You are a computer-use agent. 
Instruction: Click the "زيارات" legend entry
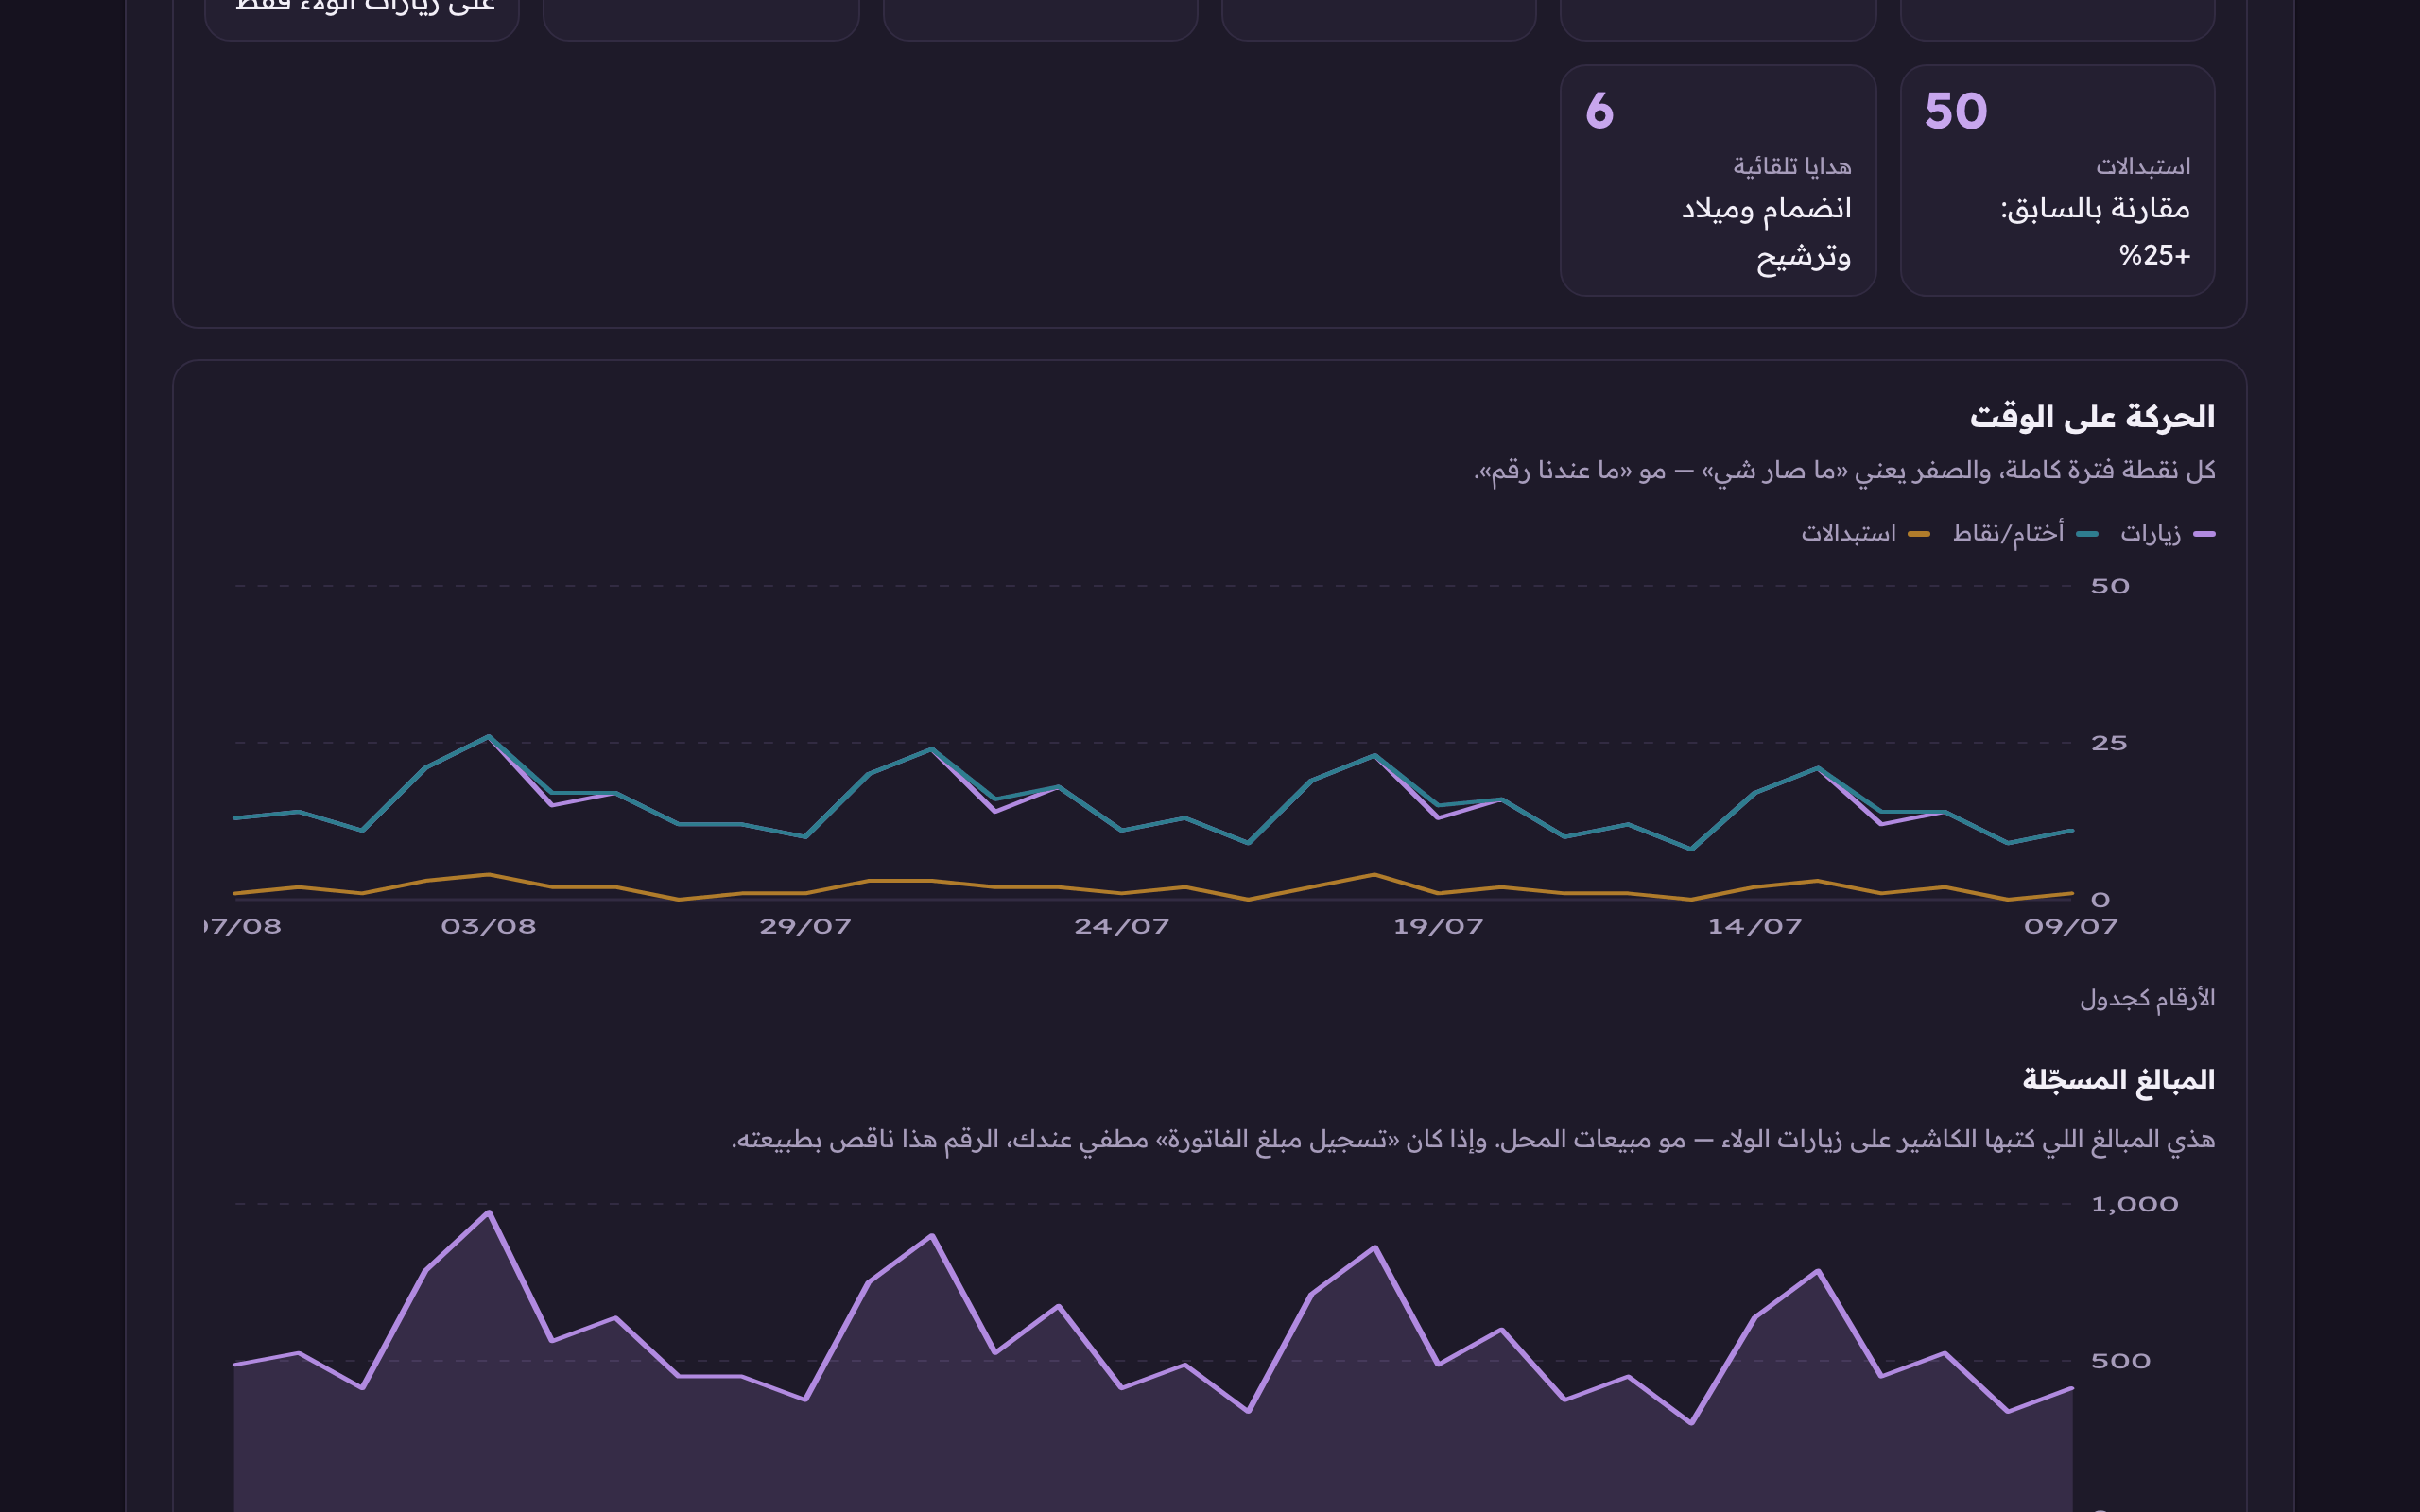click(2167, 534)
